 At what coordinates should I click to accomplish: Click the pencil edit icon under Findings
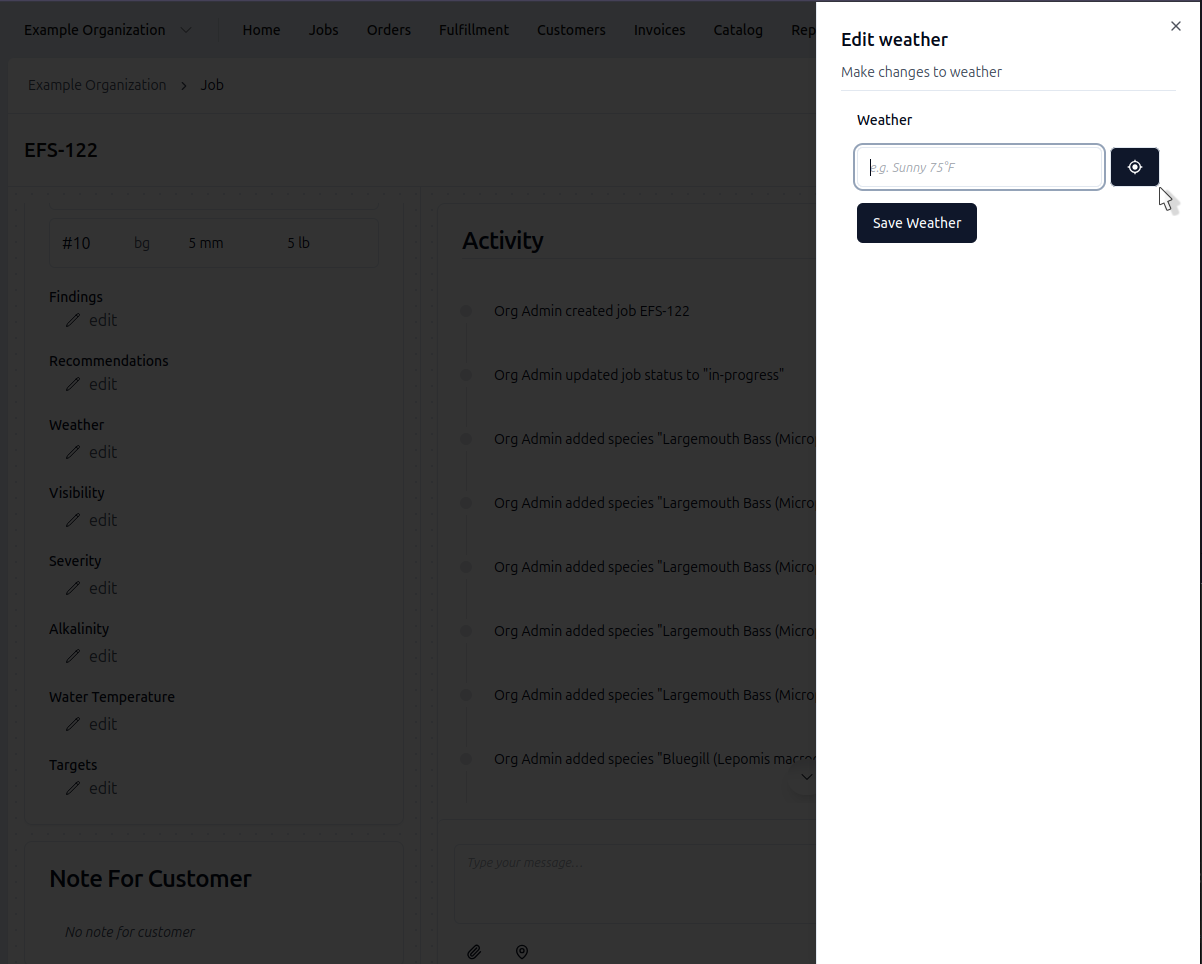pos(73,321)
